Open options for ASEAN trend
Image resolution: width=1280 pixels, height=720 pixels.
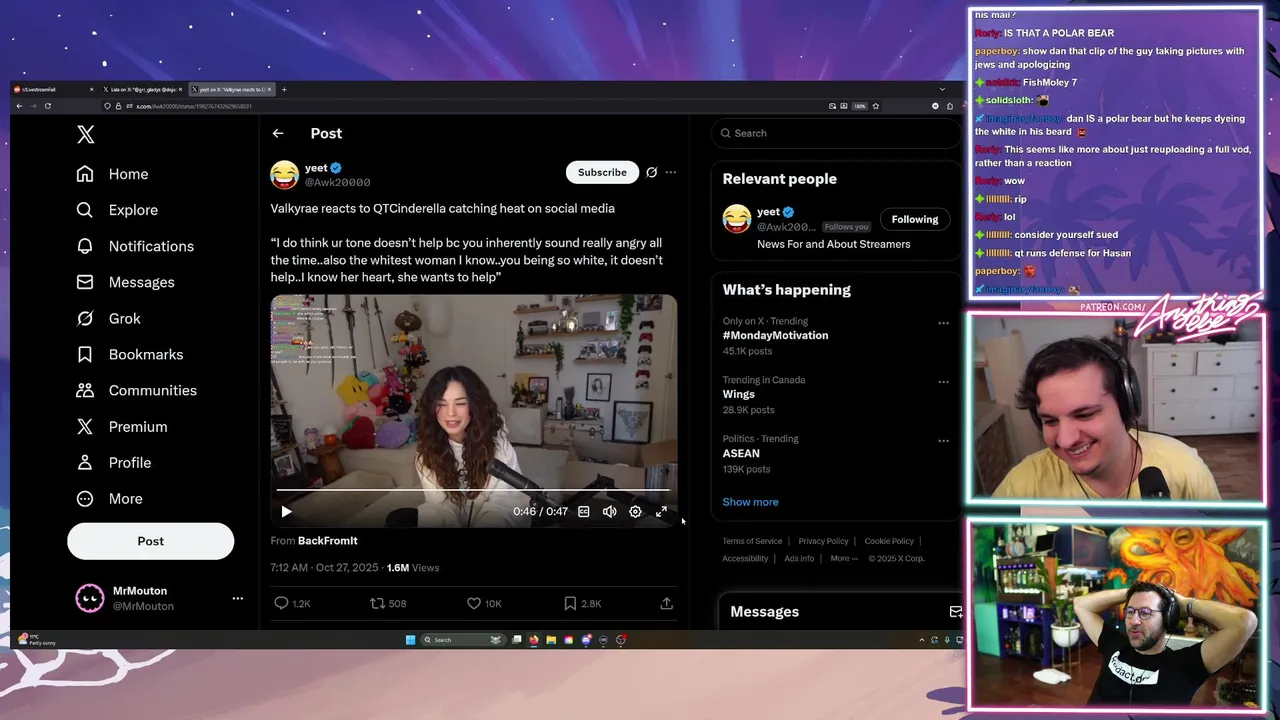tap(943, 441)
